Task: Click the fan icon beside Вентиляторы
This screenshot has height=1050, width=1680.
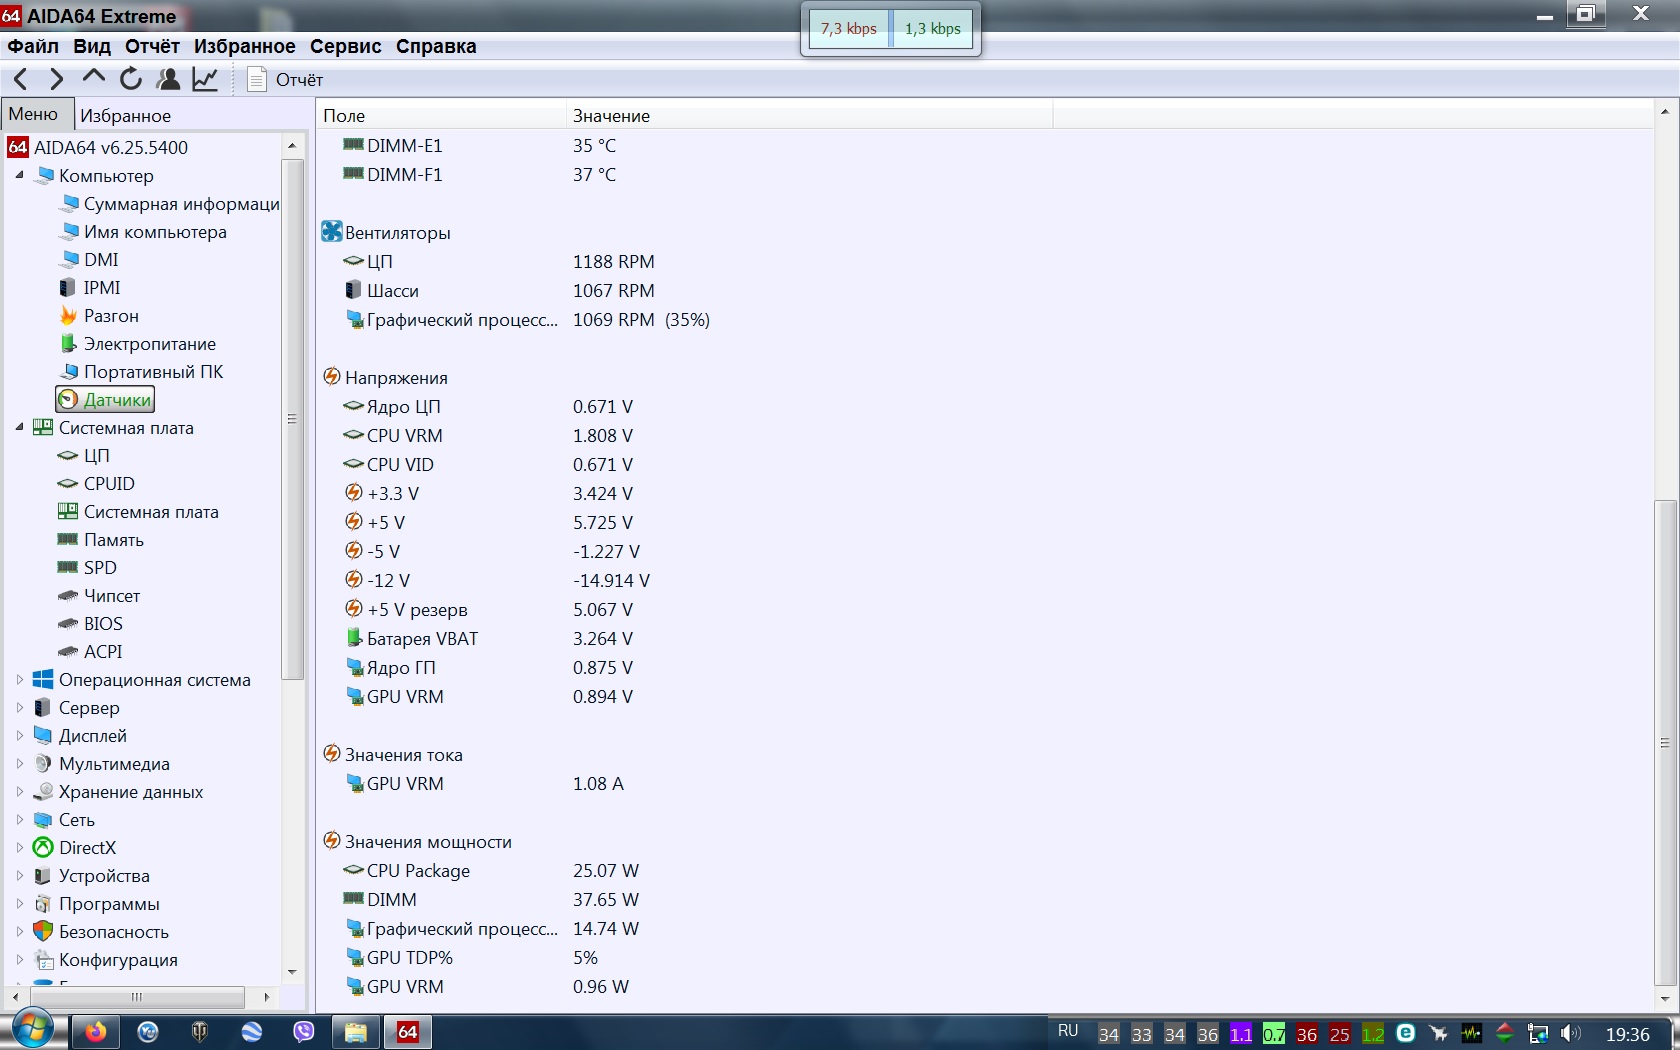Action: tap(332, 232)
